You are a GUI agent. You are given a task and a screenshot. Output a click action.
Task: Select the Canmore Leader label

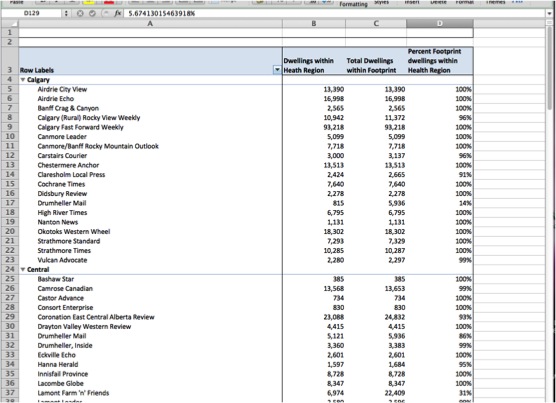(x=62, y=136)
